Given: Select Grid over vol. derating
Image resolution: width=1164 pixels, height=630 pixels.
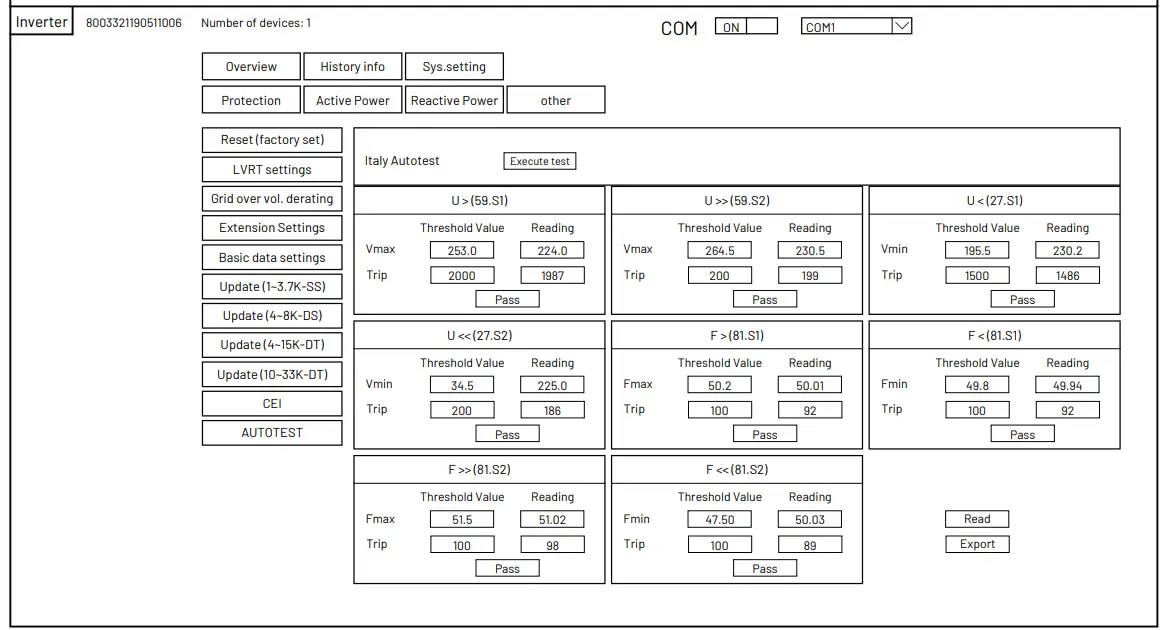Looking at the screenshot, I should (x=271, y=198).
